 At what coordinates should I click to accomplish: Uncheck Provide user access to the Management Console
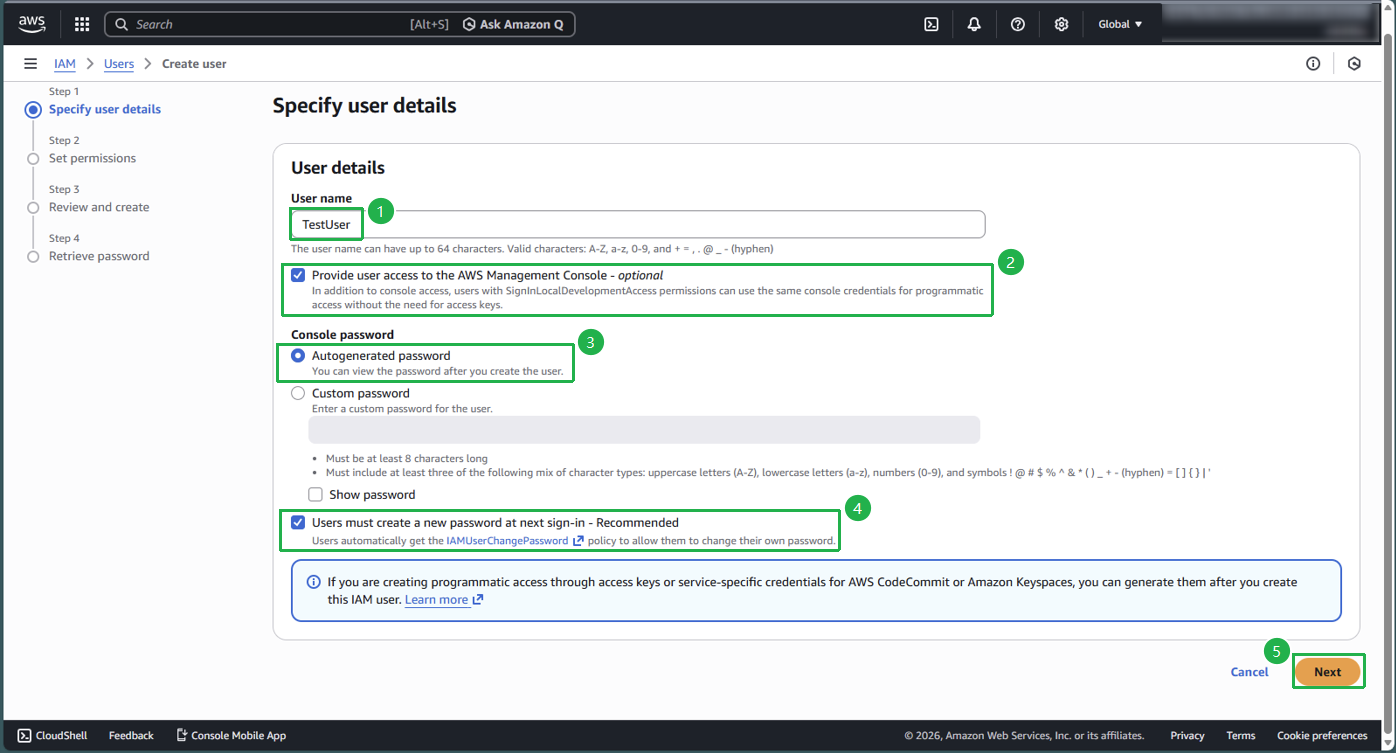(x=298, y=274)
